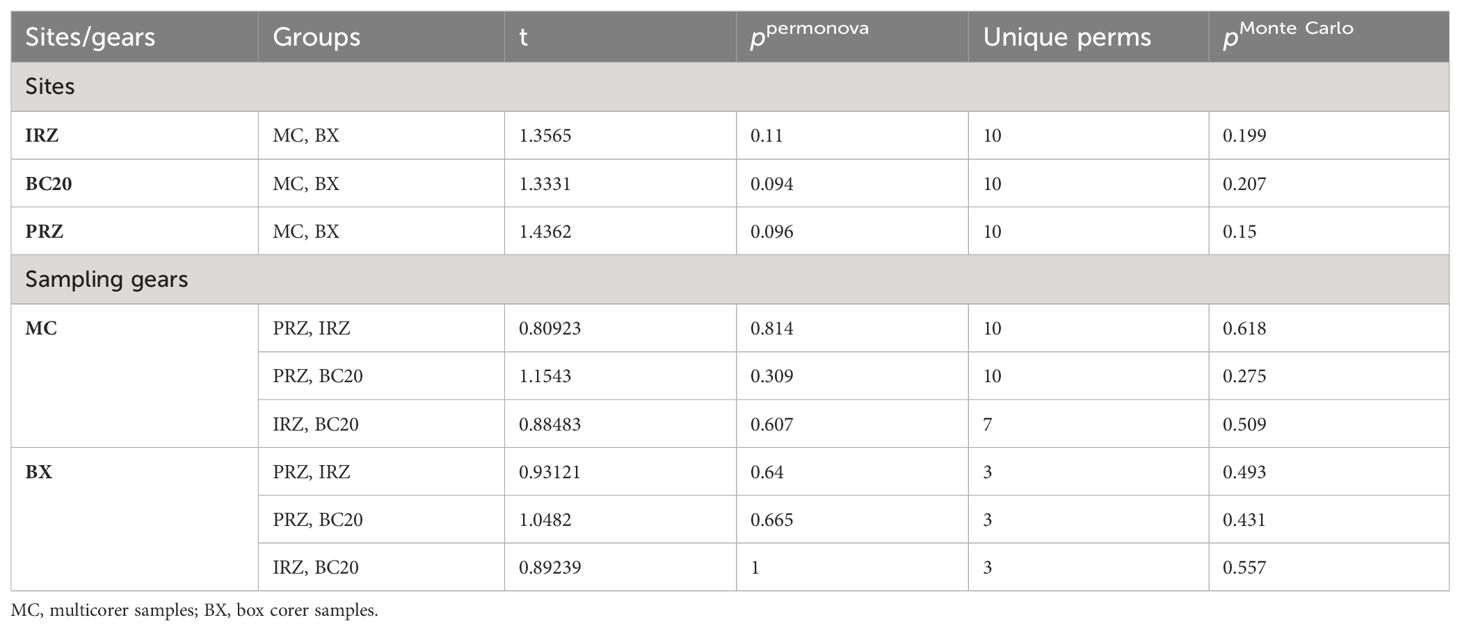The height and width of the screenshot is (631, 1460).
Task: Click the Unique perms column header
Action: (1067, 38)
